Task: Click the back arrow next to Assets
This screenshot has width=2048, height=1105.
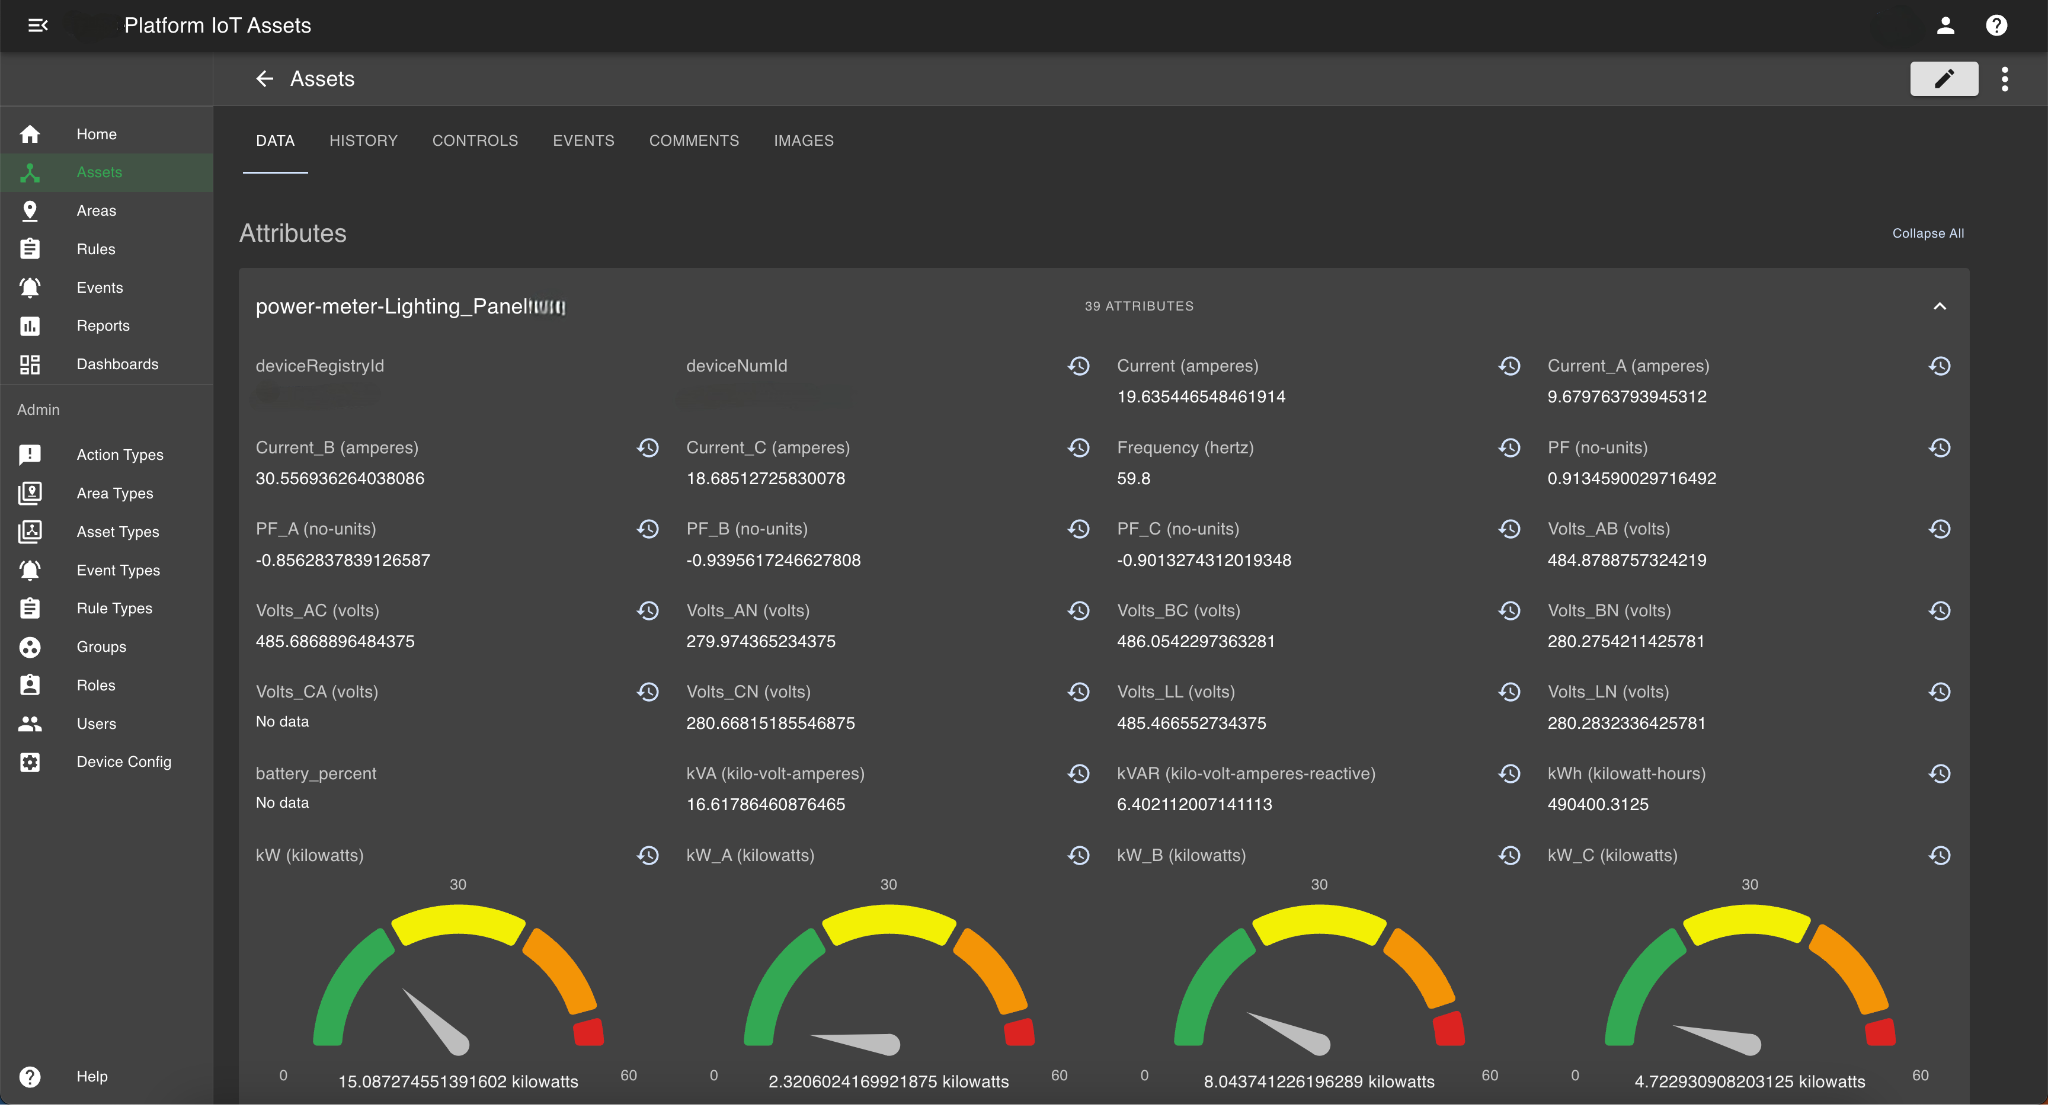Action: (x=264, y=79)
